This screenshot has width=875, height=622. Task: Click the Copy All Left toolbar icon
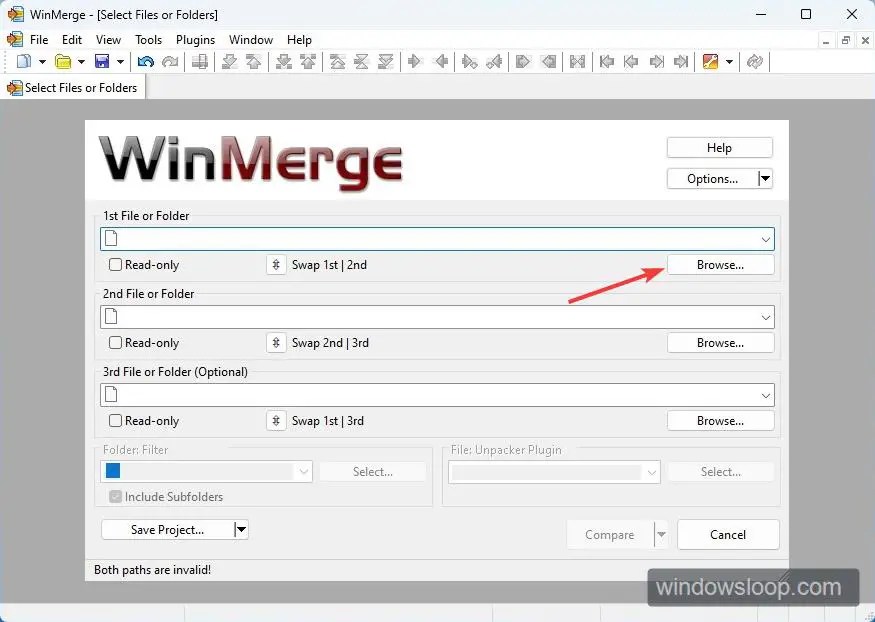pyautogui.click(x=549, y=61)
